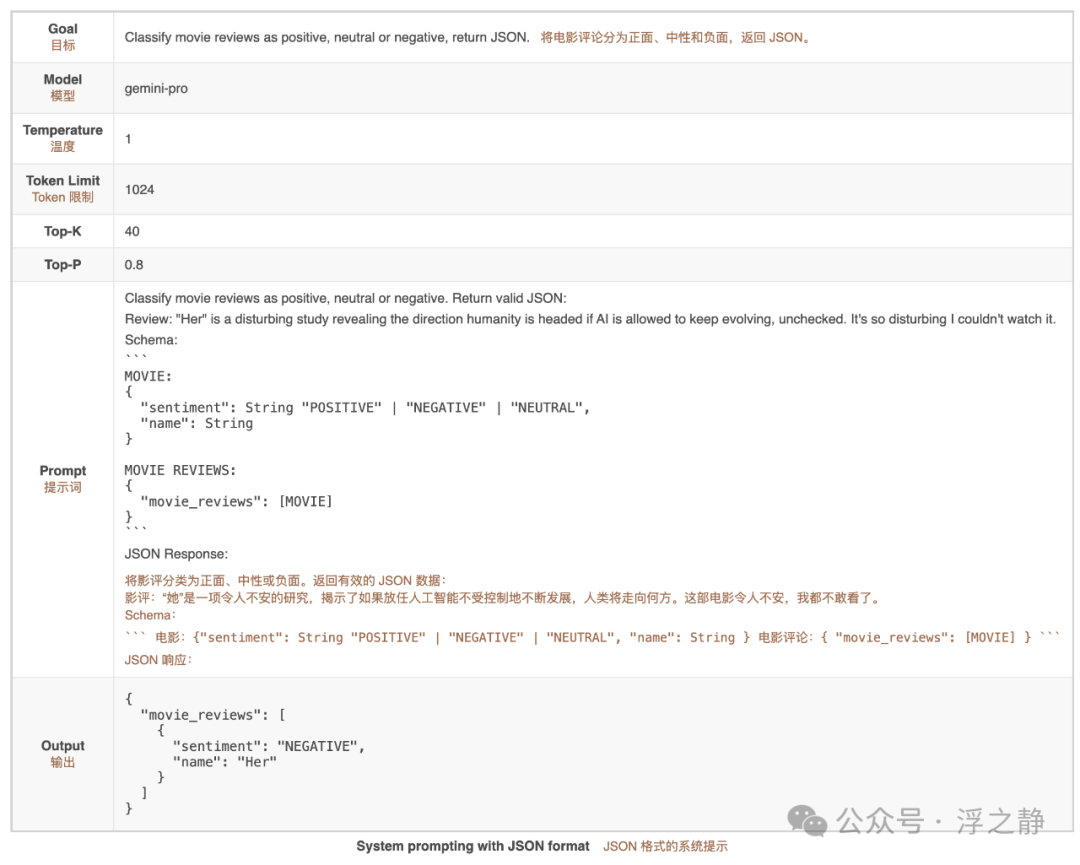The image size is (1080, 865).
Task: Click the '"name": String' schema line
Action: [196, 424]
